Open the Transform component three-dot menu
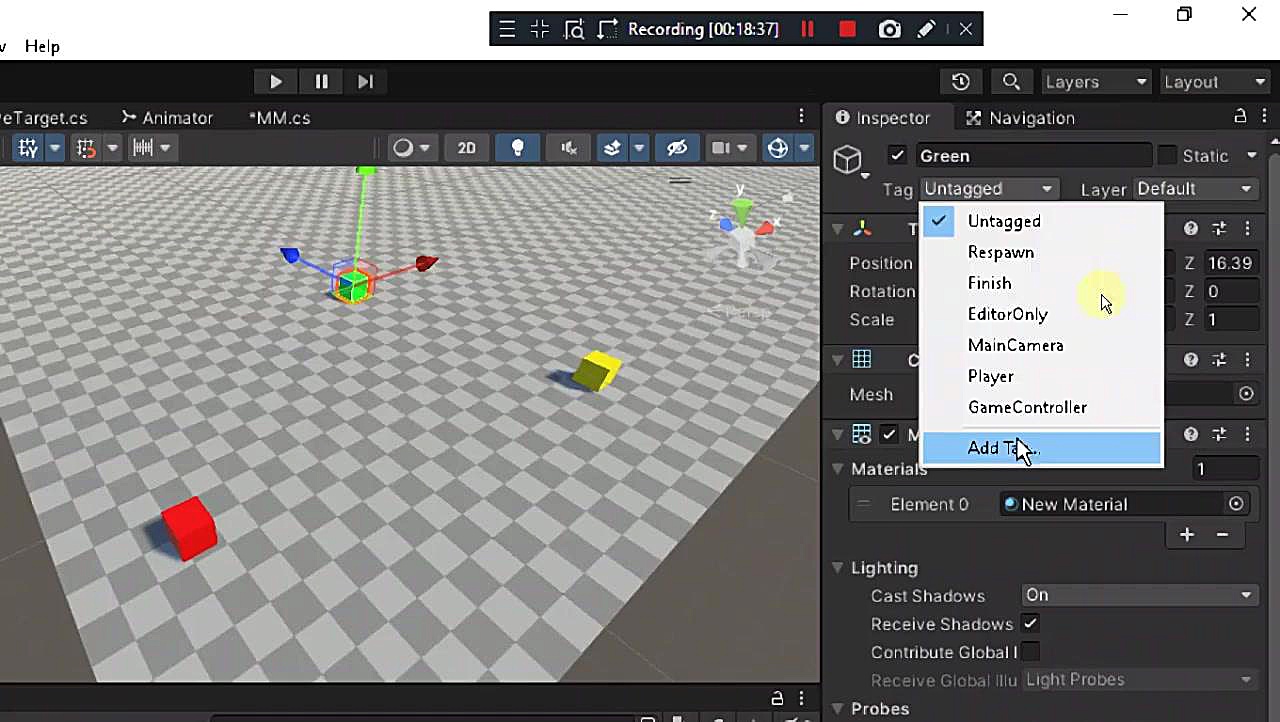 pyautogui.click(x=1247, y=229)
